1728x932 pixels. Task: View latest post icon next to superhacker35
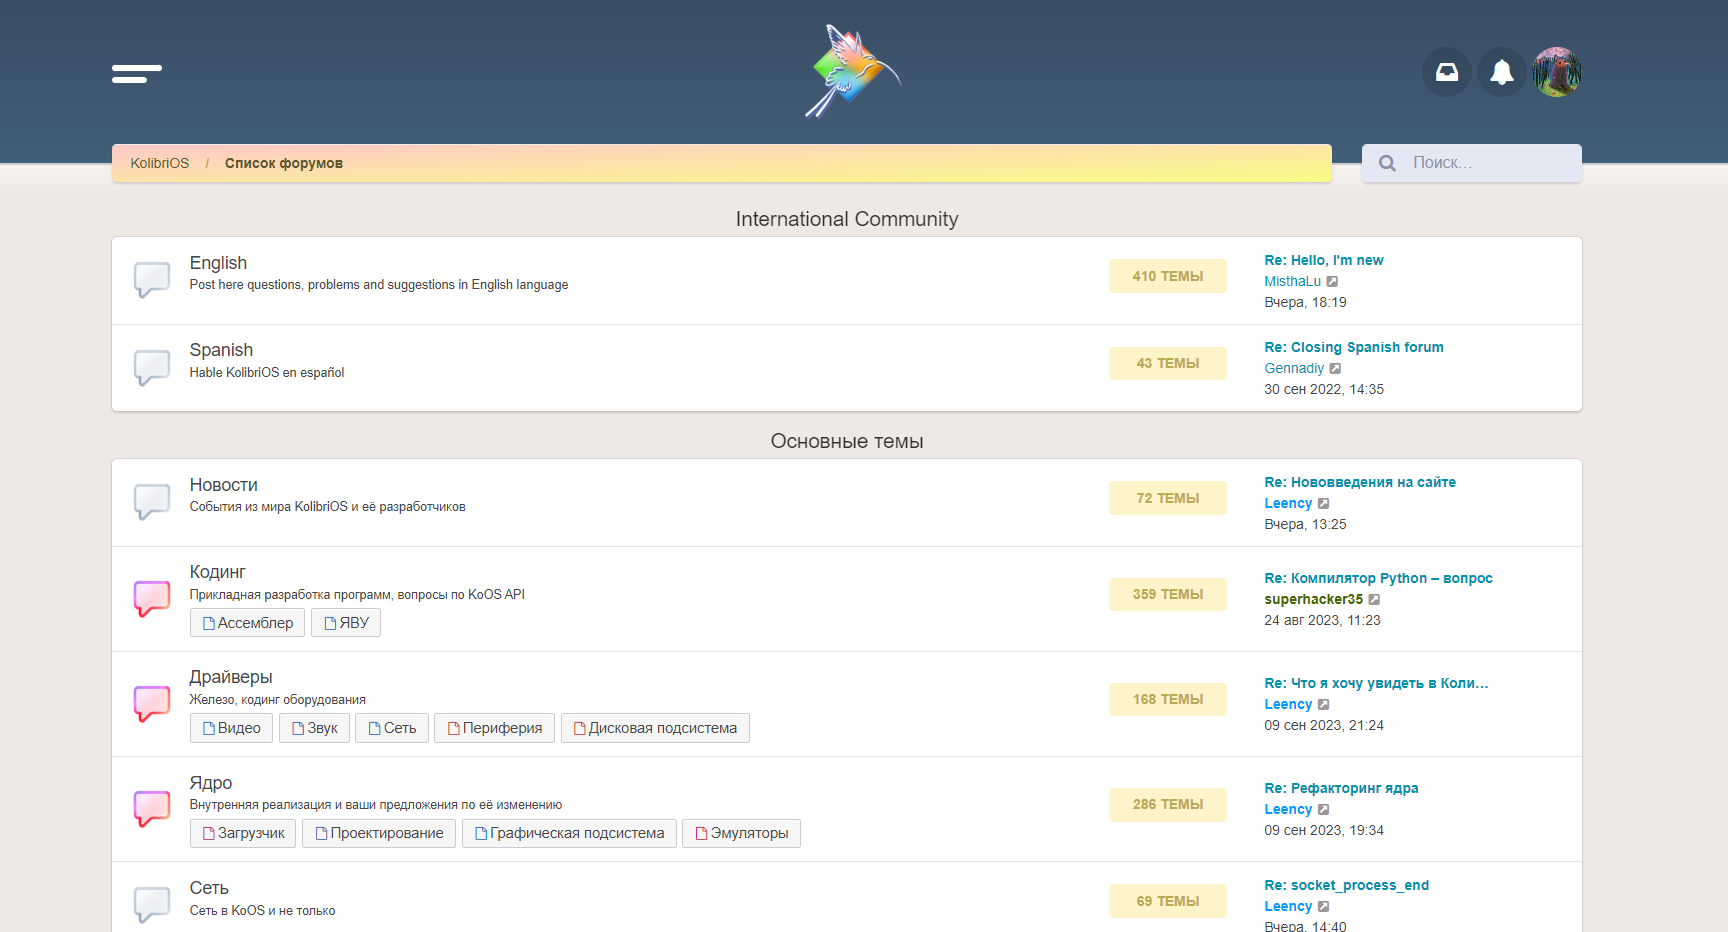(1374, 600)
